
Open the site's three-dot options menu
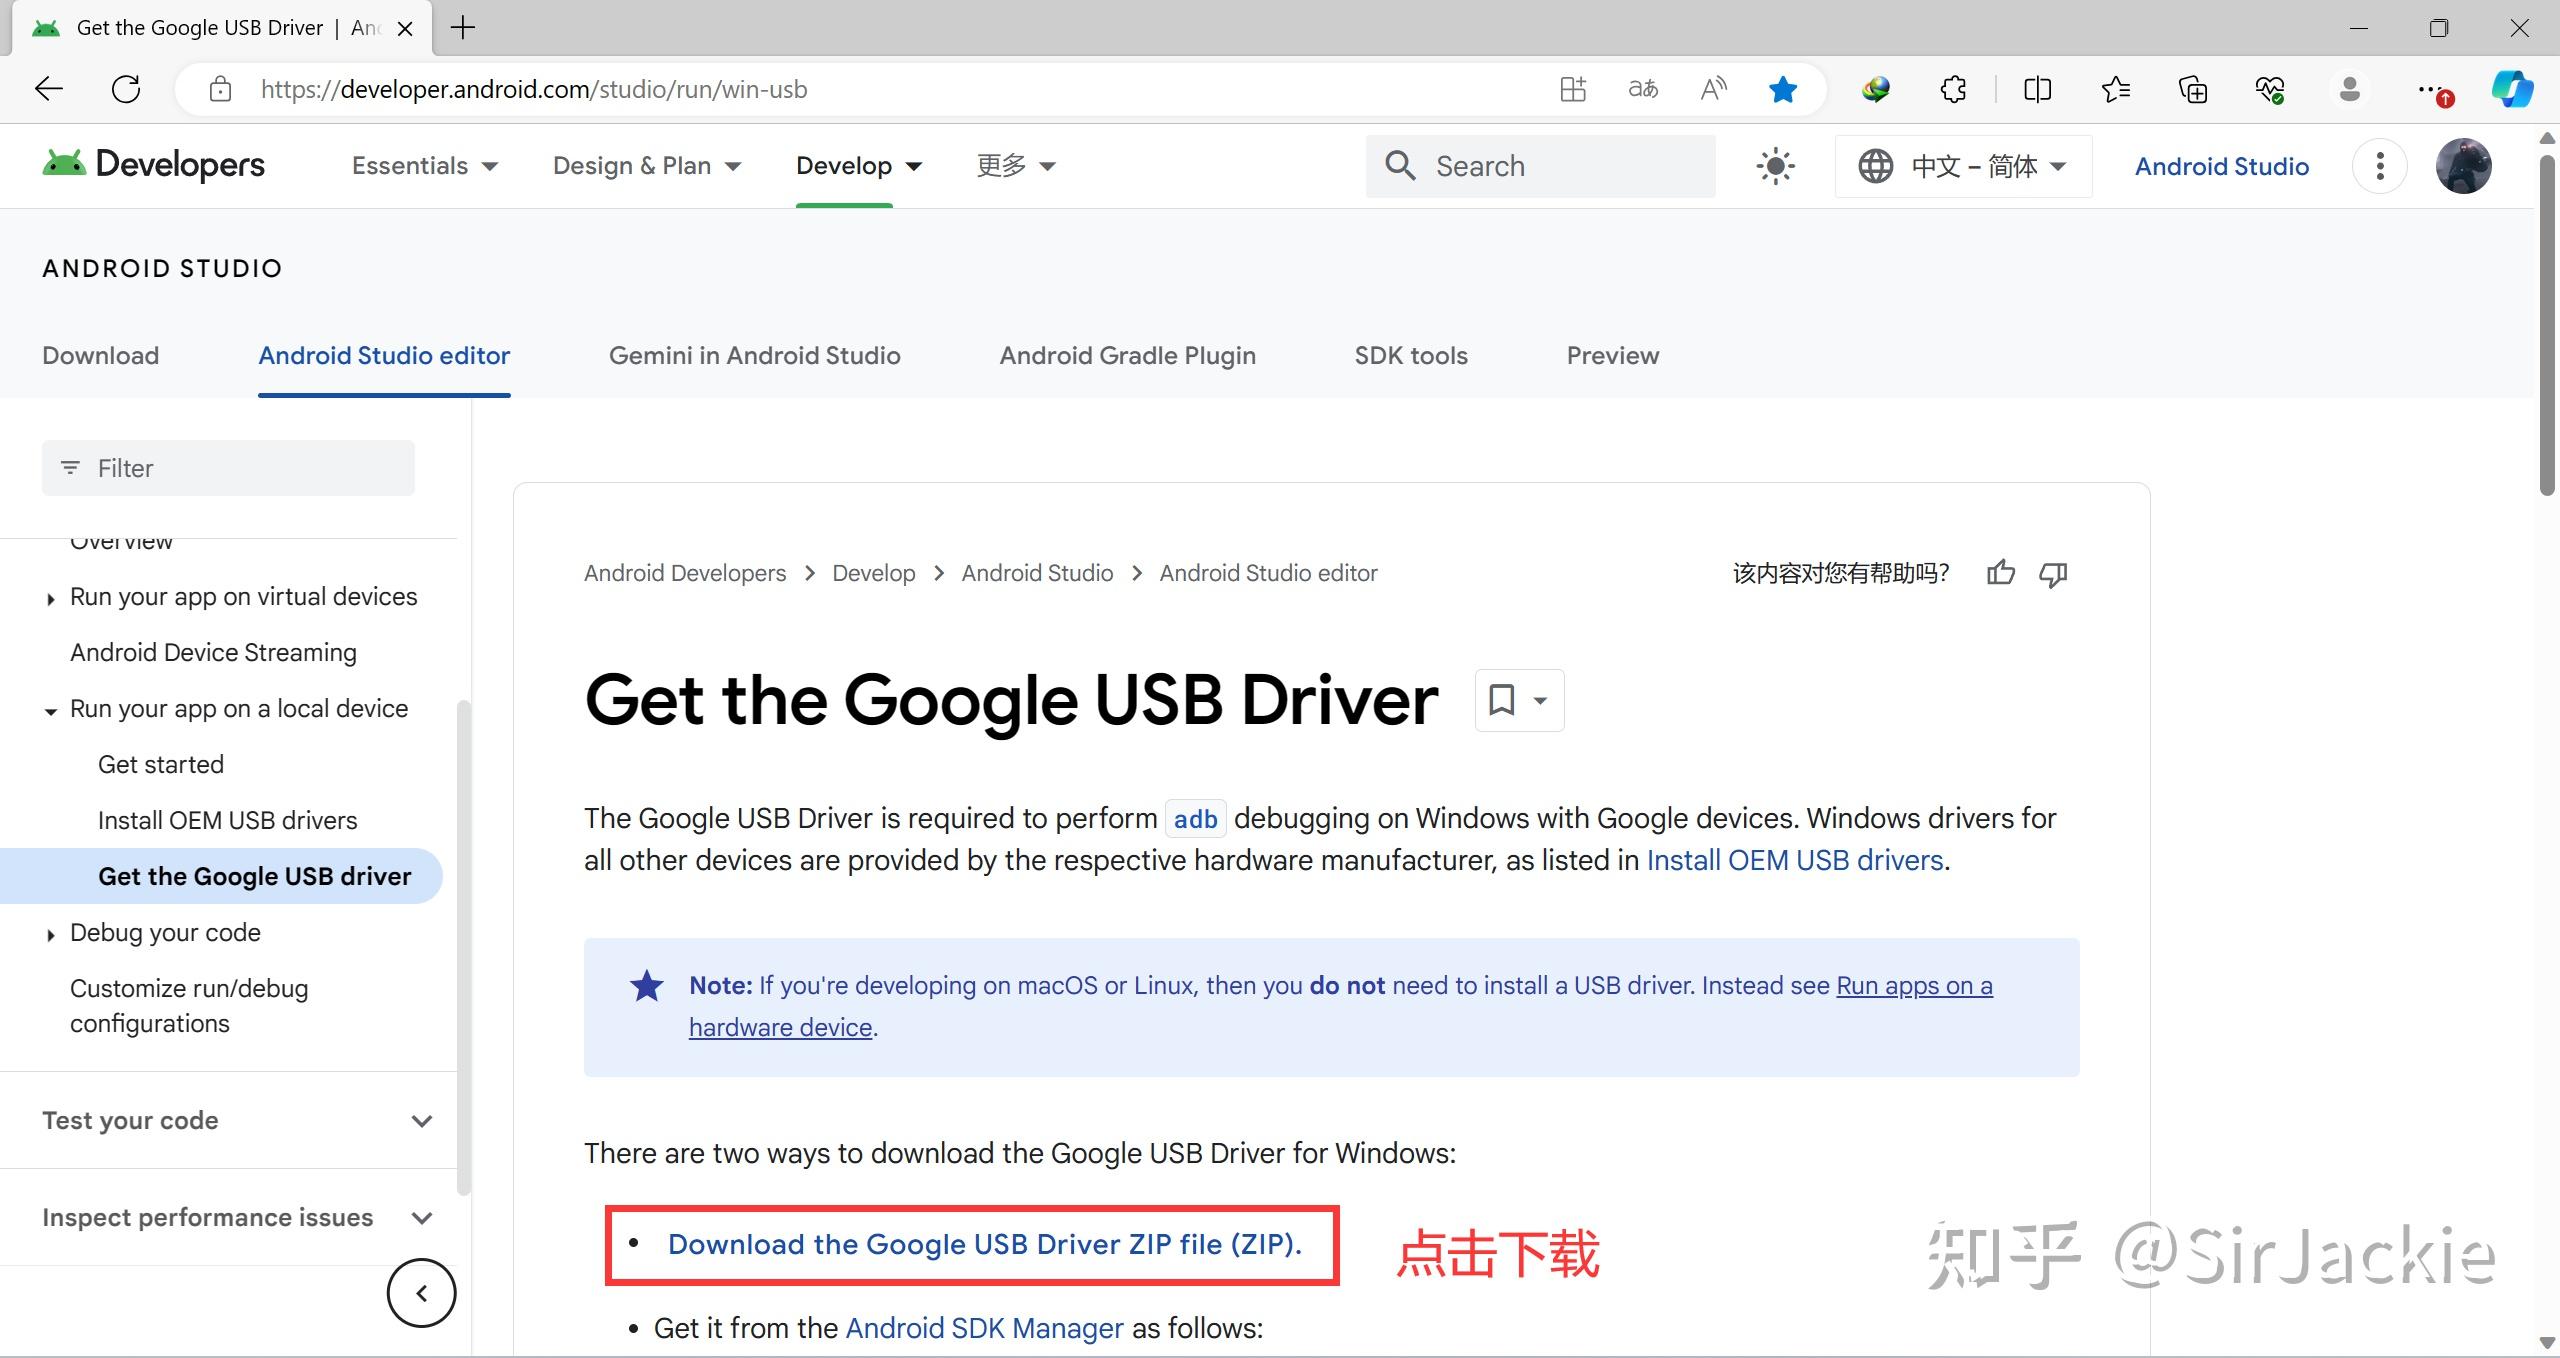coord(2380,166)
